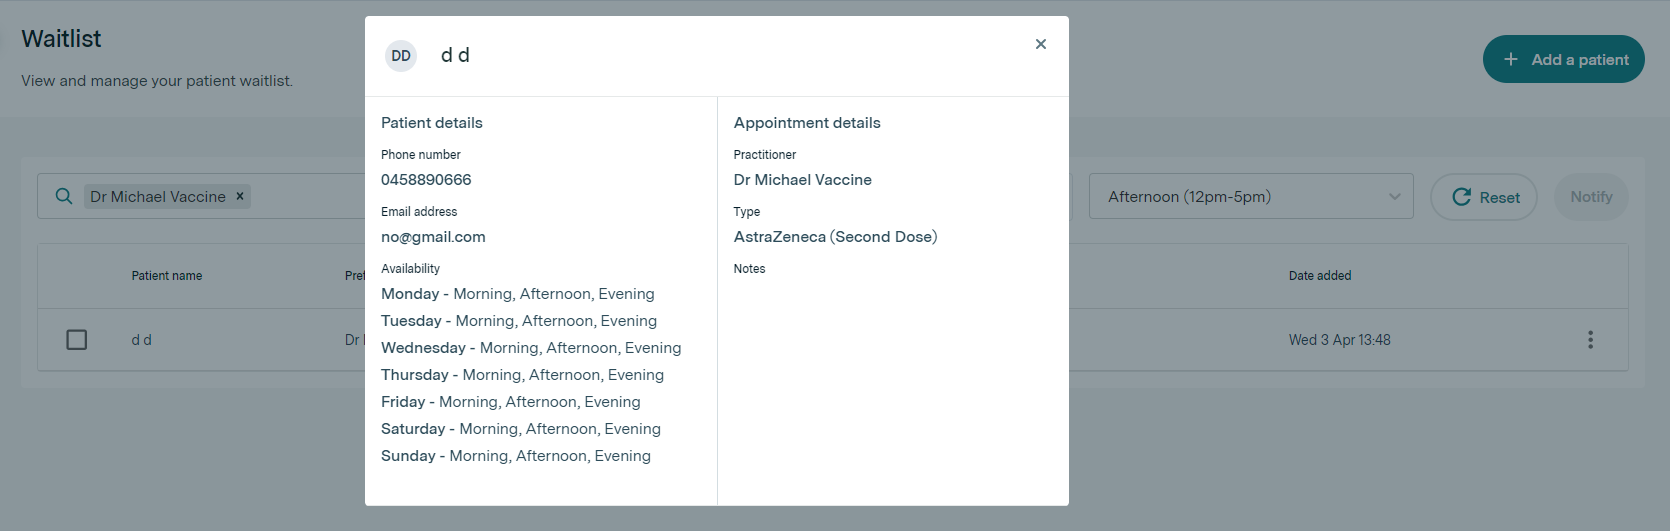Close the patient details popup
Viewport: 1670px width, 531px height.
[1041, 44]
